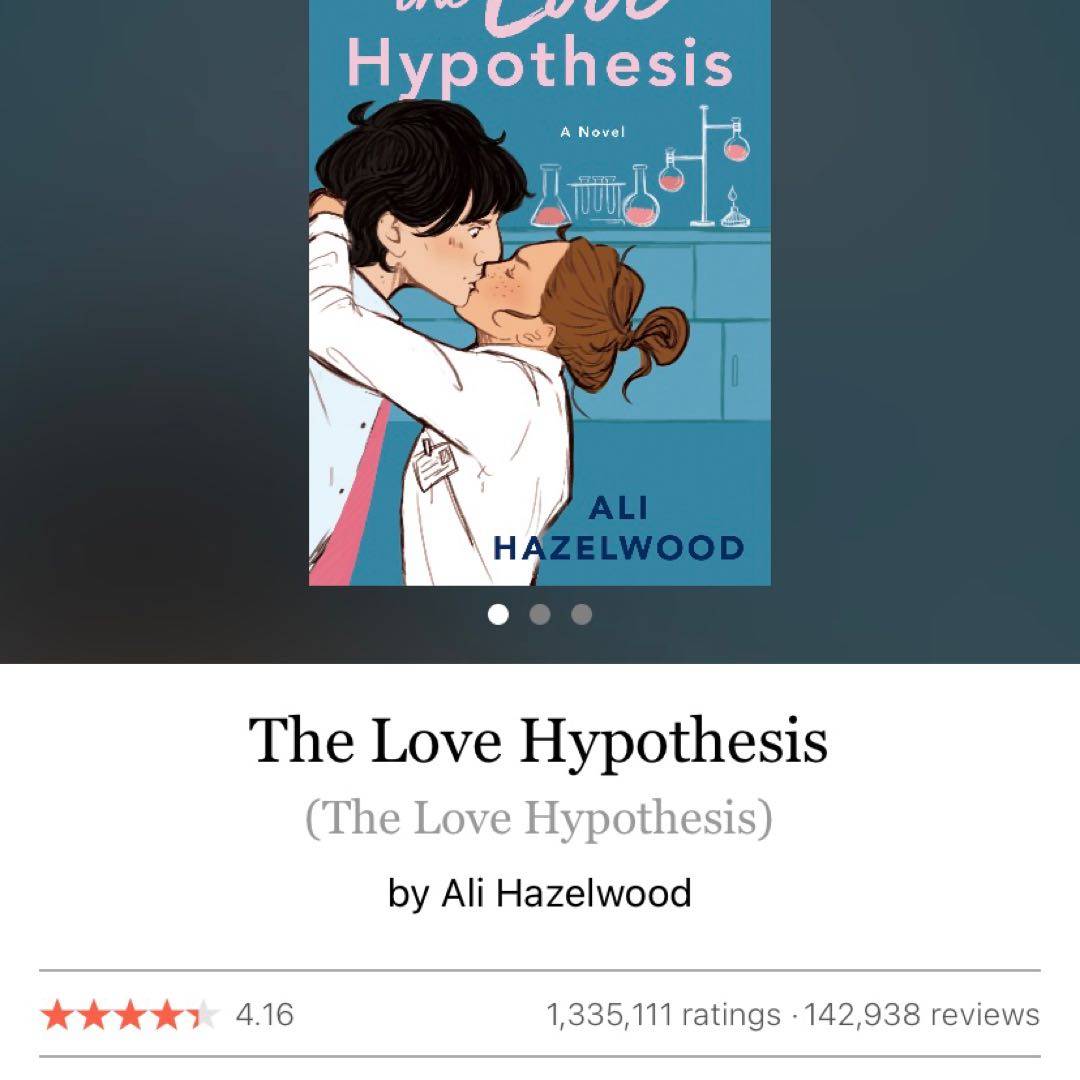The width and height of the screenshot is (1080, 1080).
Task: Tap blurred background left of the cover
Action: pyautogui.click(x=154, y=310)
